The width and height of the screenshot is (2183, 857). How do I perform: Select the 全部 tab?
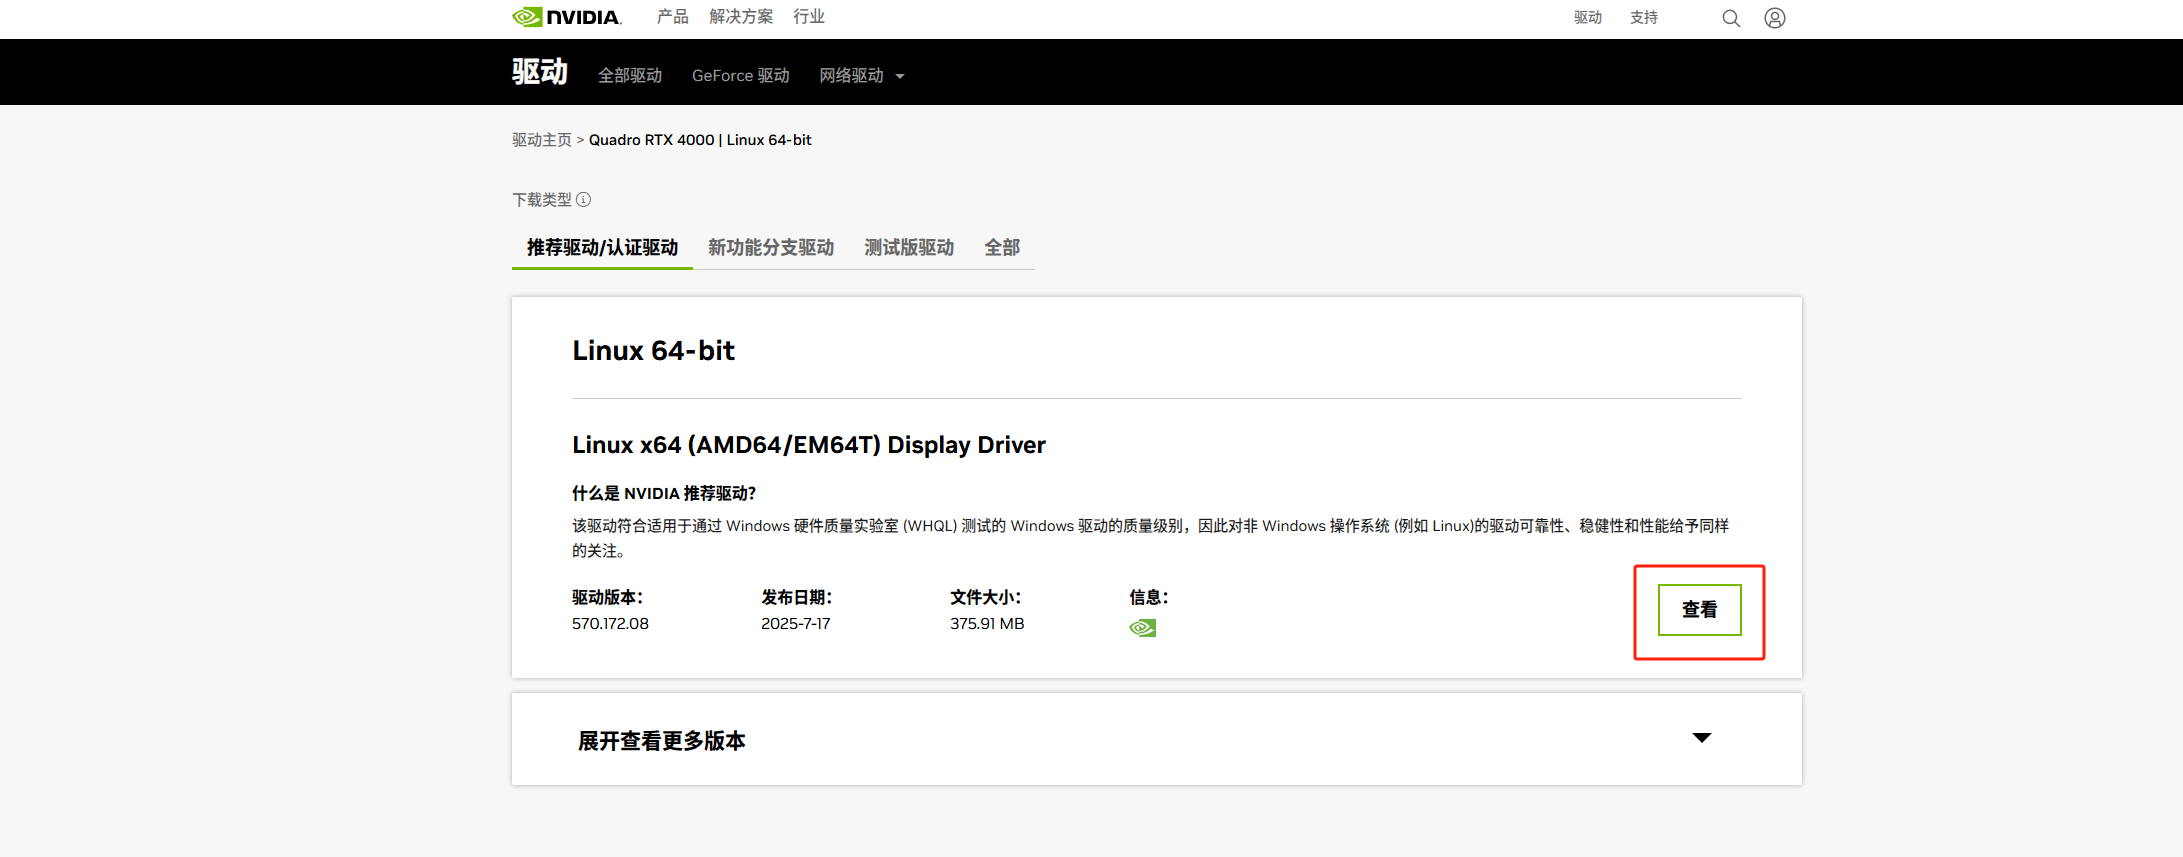click(1002, 248)
